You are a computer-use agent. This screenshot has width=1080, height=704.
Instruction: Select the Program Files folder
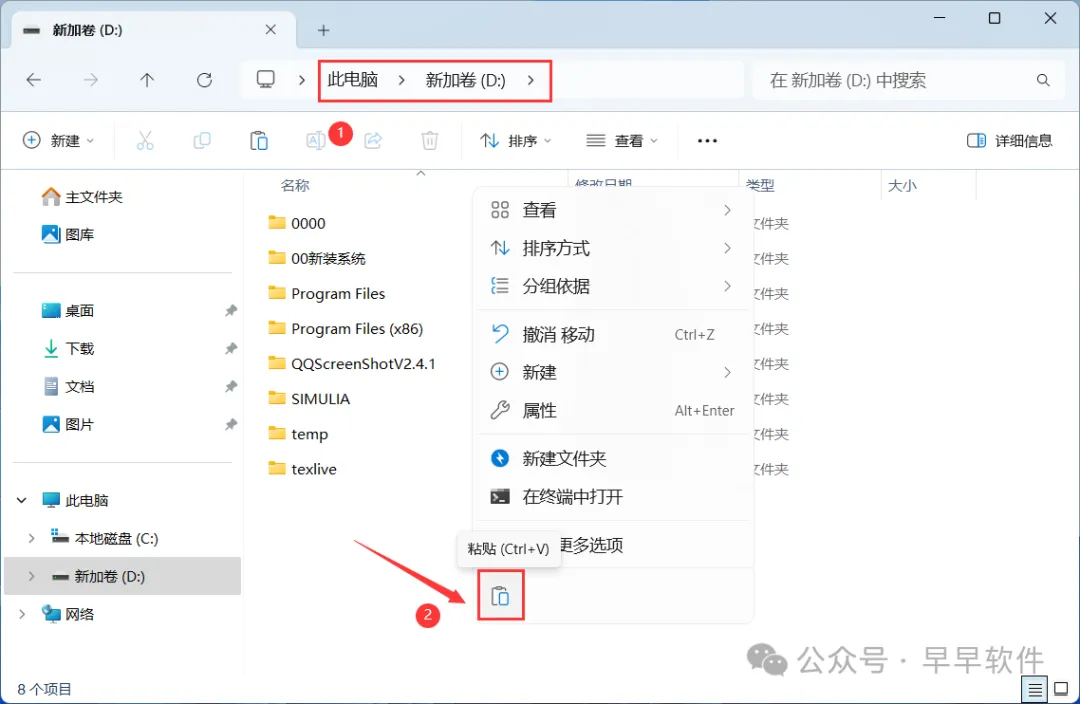point(326,293)
